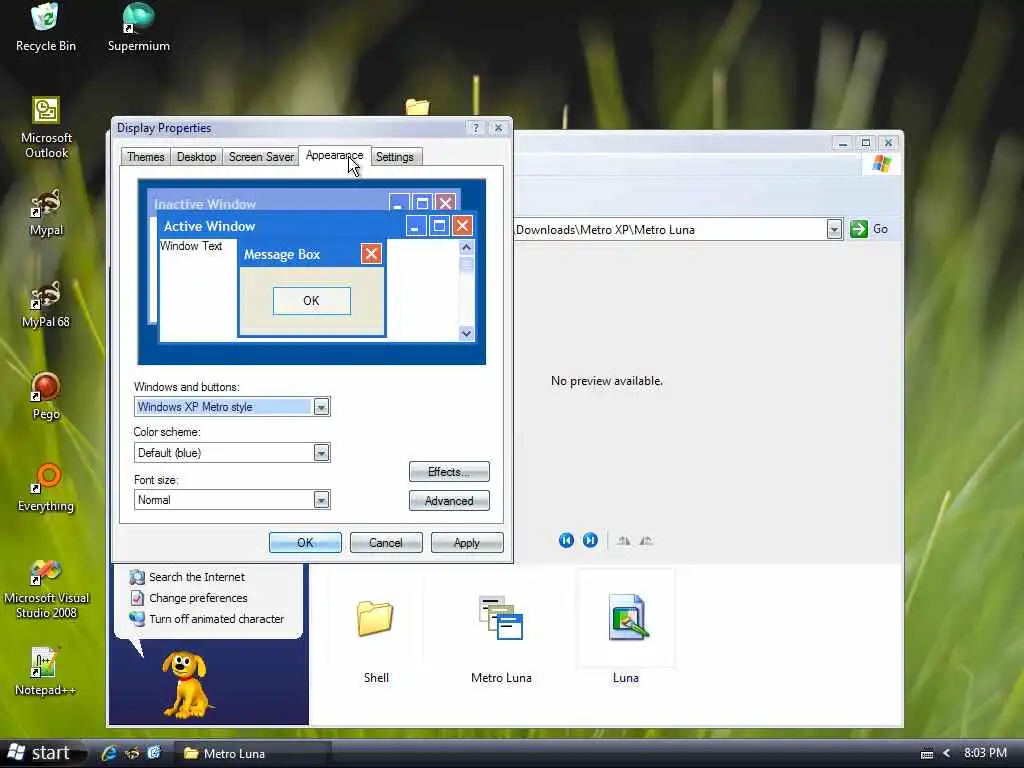The height and width of the screenshot is (768, 1024).
Task: Confirm with the dialog OK button
Action: 305,543
